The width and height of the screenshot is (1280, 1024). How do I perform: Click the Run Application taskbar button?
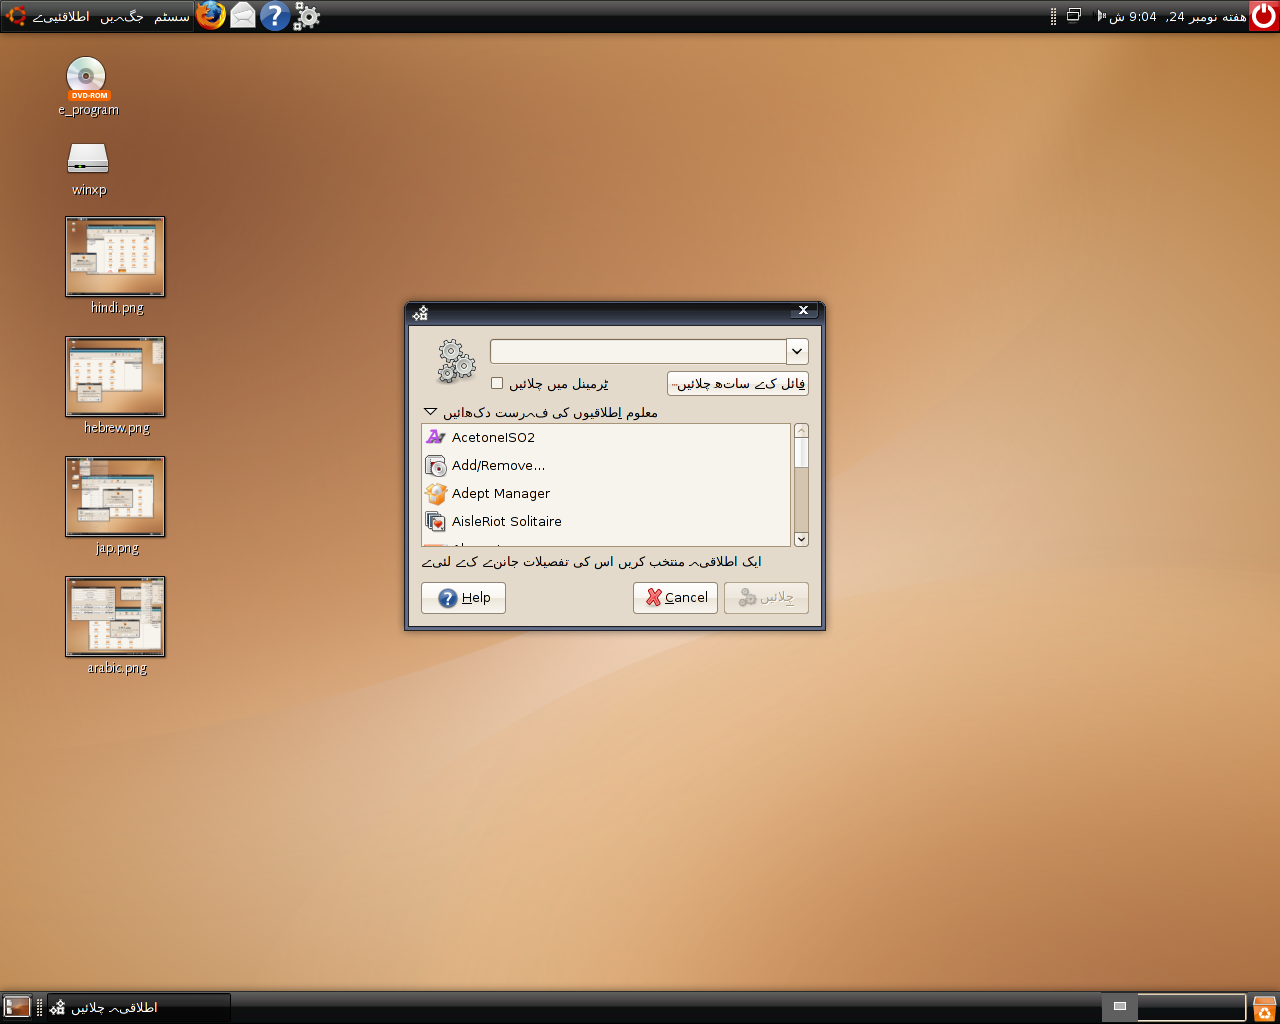[138, 1007]
